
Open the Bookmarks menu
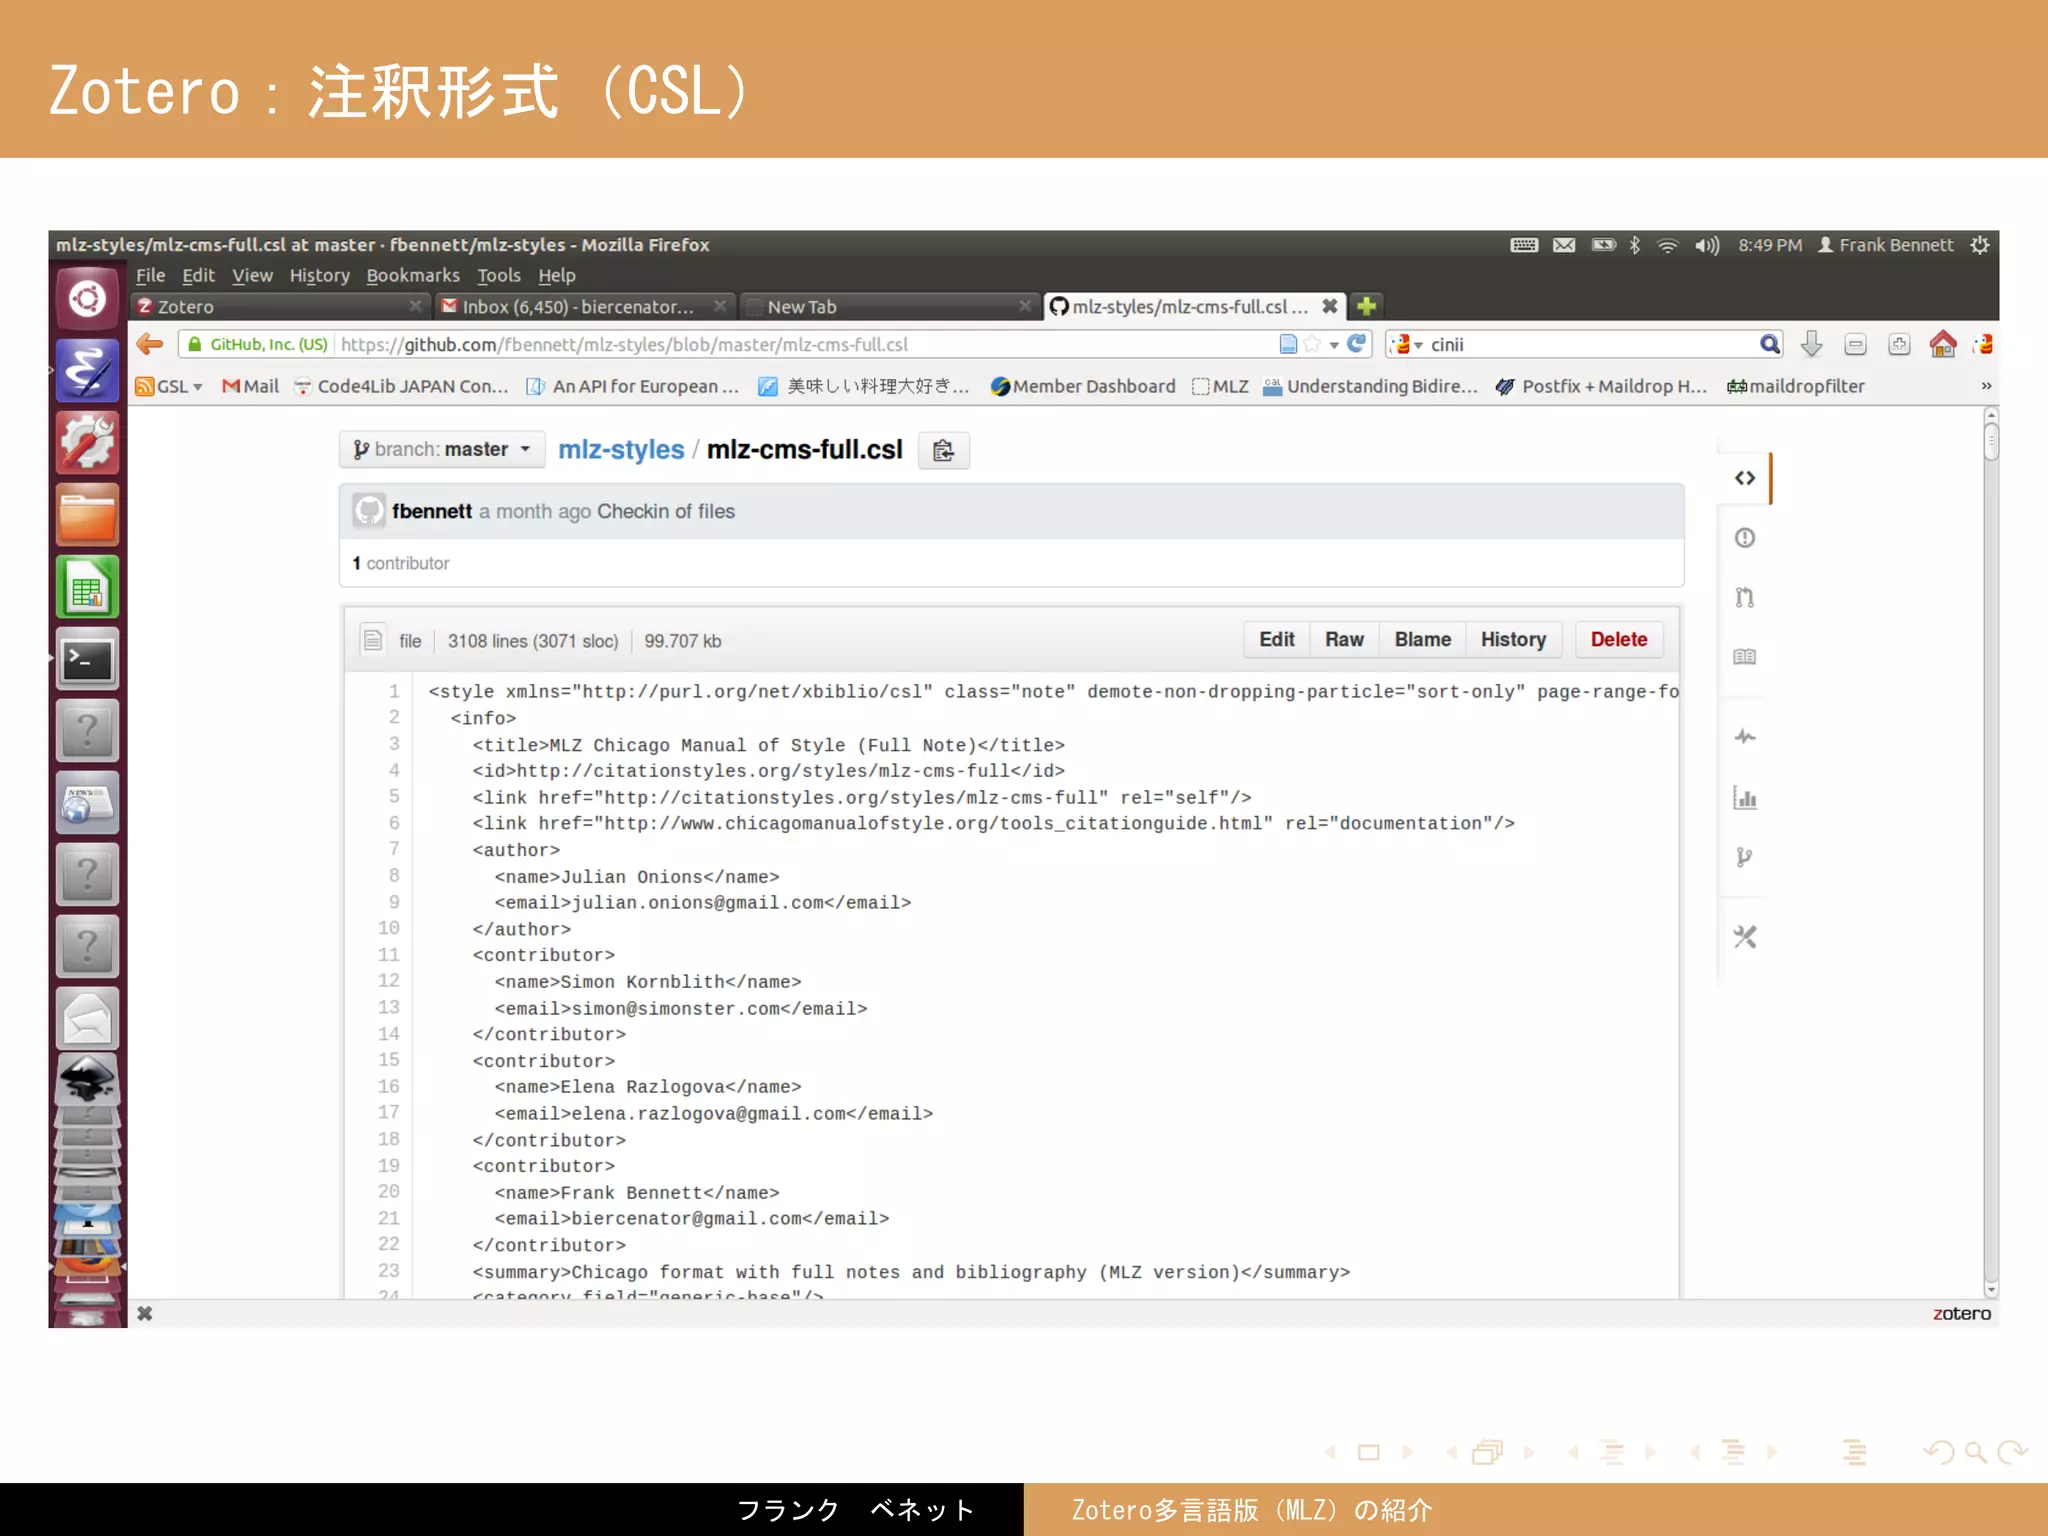tap(412, 275)
